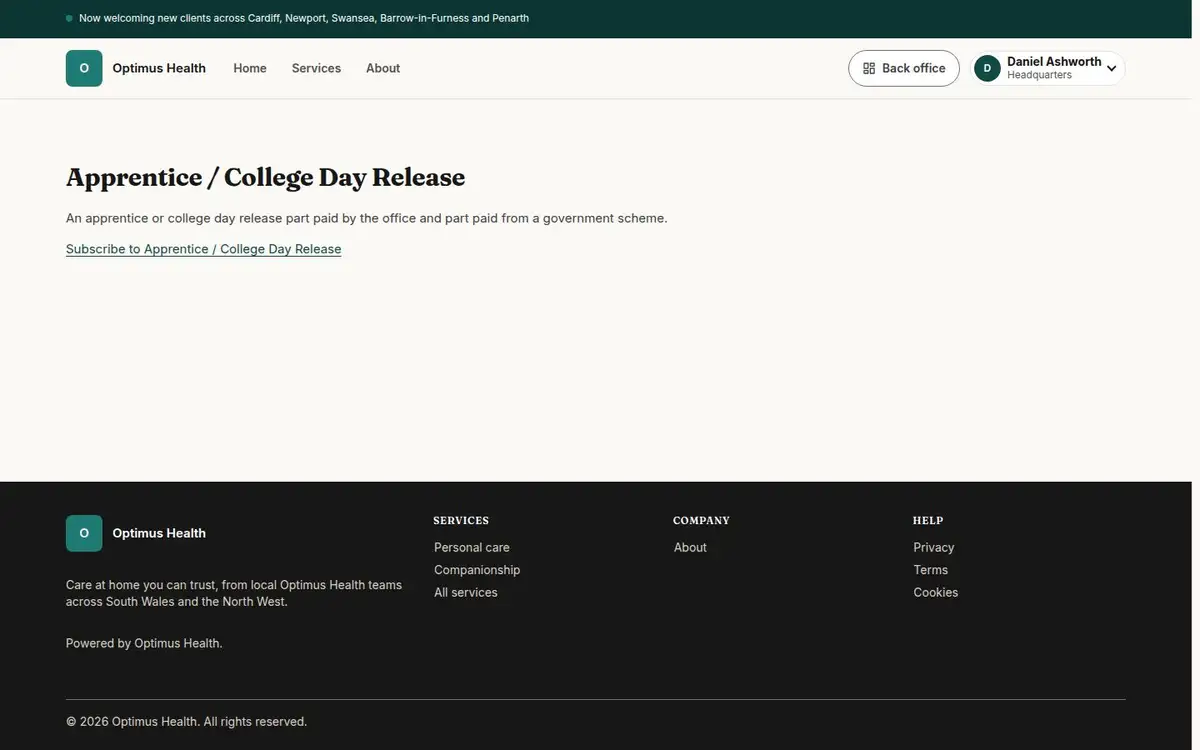Click the green status dot in announcement bar

click(69, 18)
